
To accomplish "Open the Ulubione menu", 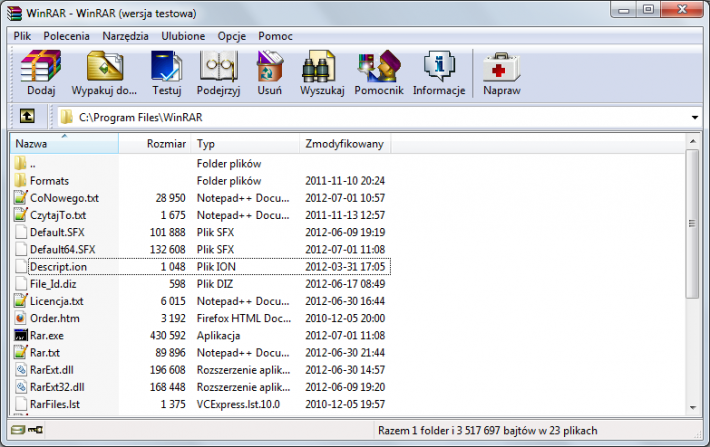I will (183, 36).
